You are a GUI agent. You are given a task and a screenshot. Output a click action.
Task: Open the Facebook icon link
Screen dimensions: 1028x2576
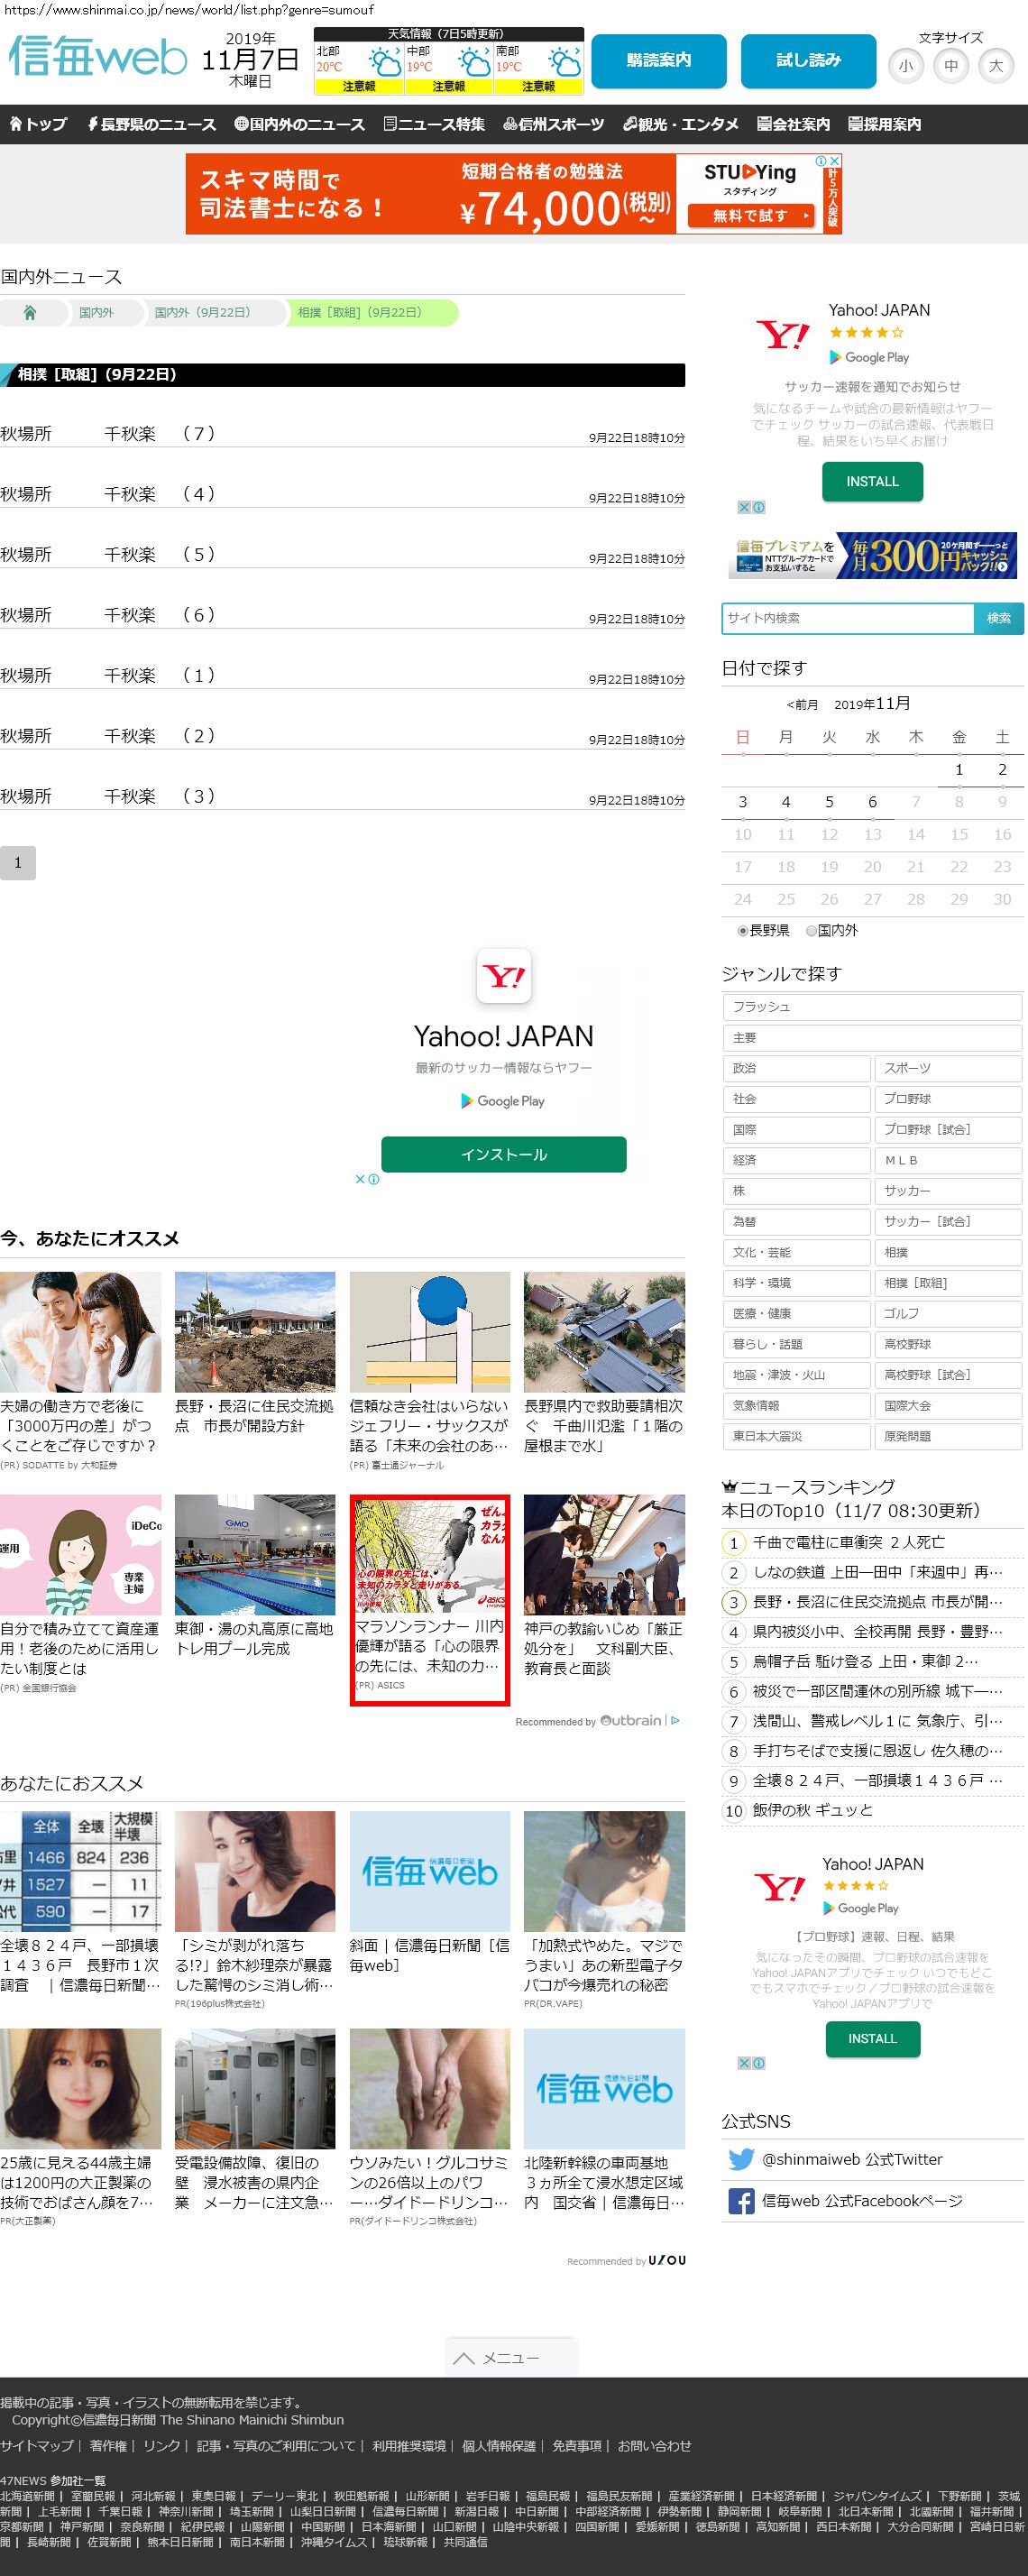tap(741, 2201)
